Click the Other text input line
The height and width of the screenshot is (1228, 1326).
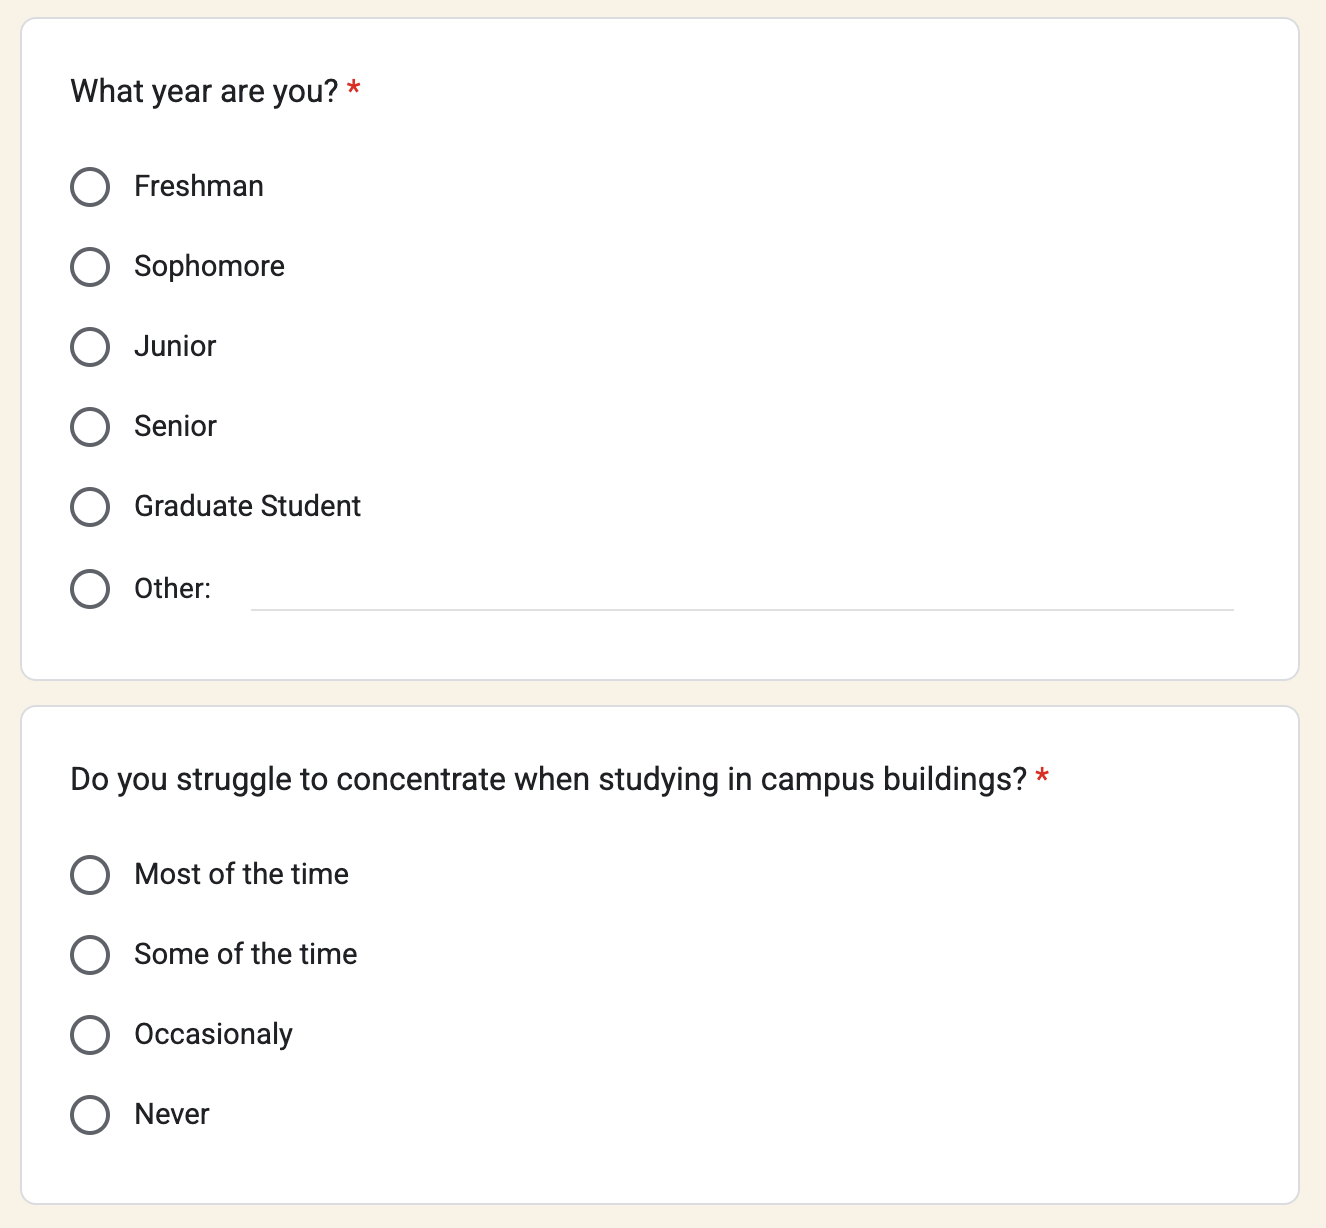click(x=742, y=590)
